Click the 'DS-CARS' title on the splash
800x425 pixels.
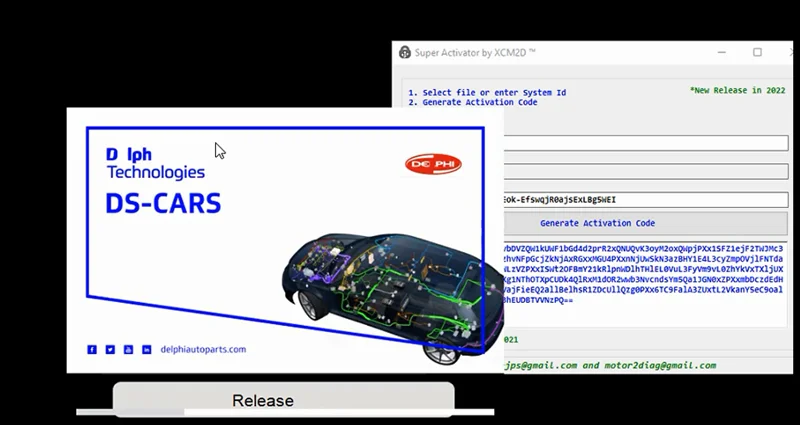click(163, 204)
